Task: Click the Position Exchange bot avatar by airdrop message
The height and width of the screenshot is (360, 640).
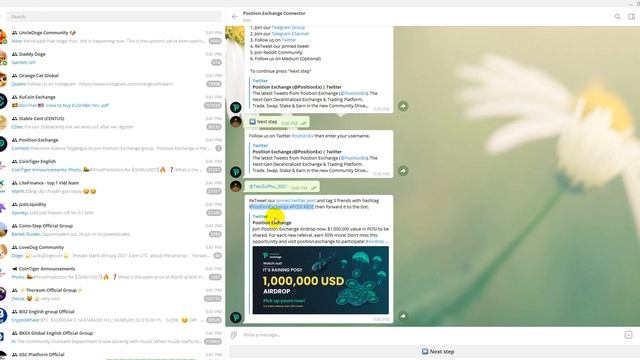Action: pyautogui.click(x=236, y=317)
